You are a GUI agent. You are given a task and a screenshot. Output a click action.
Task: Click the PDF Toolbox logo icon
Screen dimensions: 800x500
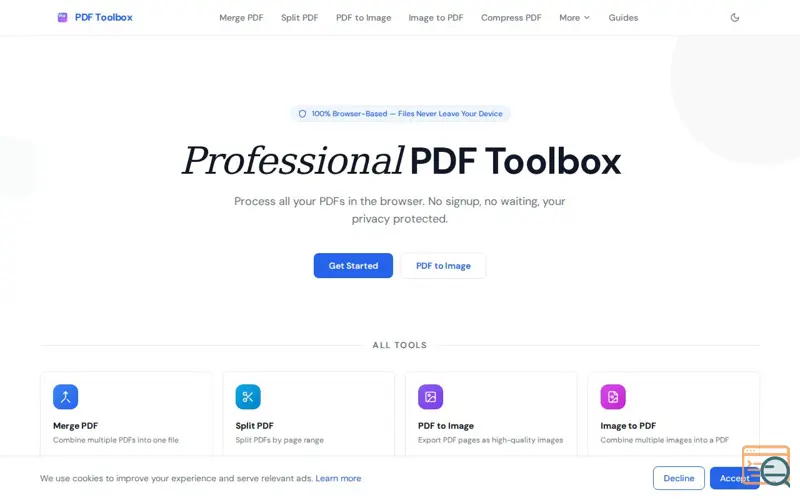point(62,17)
